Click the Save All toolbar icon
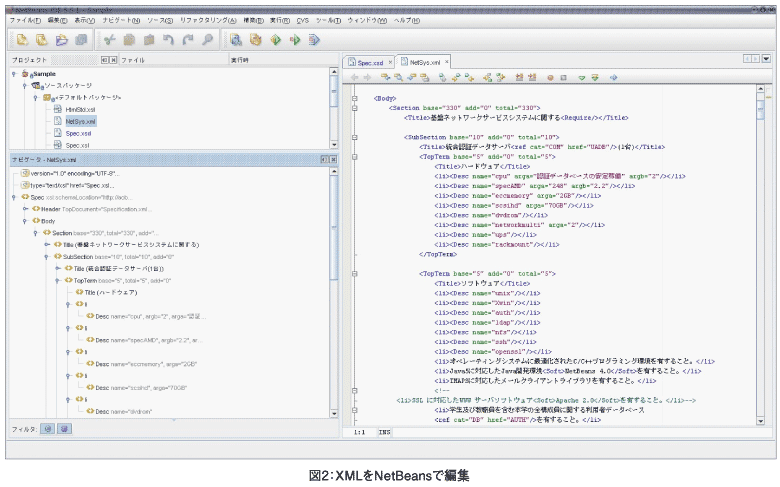 point(82,39)
